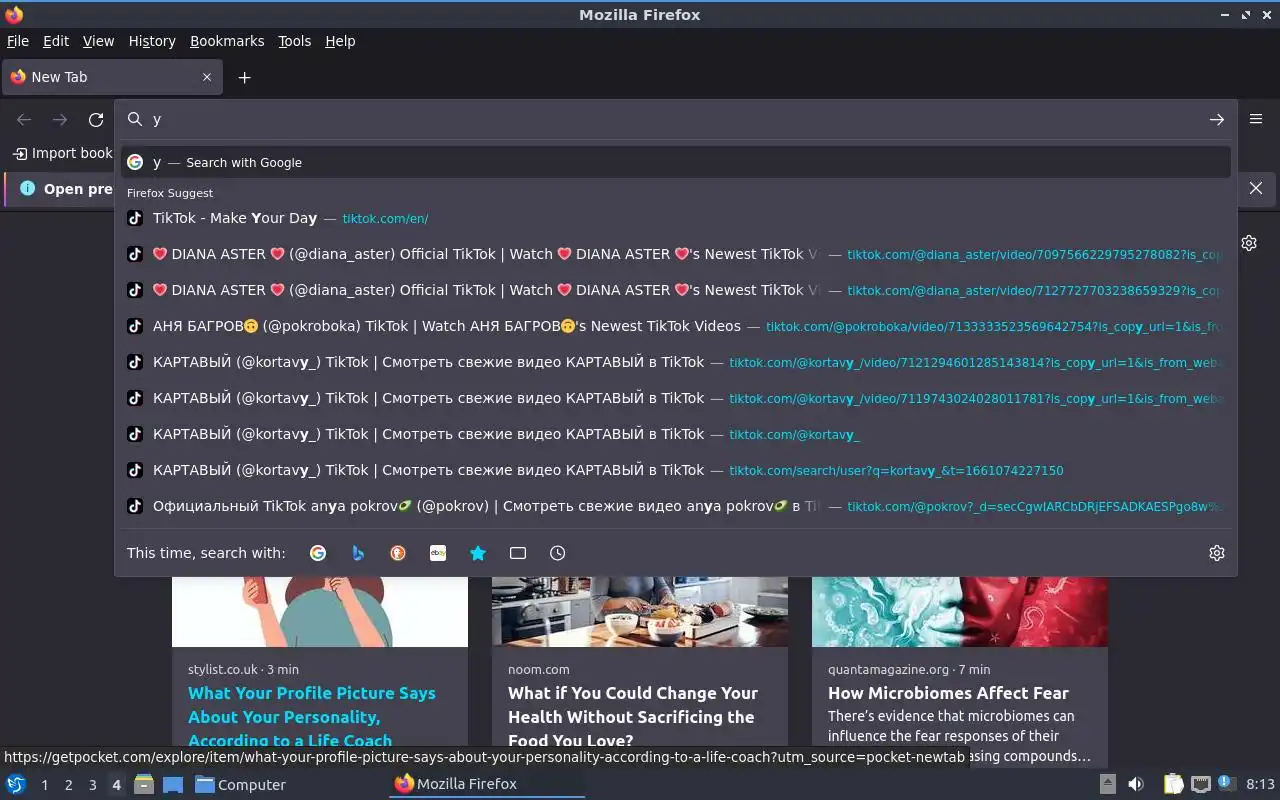
Task: Select the New Tab tab
Action: coord(112,77)
